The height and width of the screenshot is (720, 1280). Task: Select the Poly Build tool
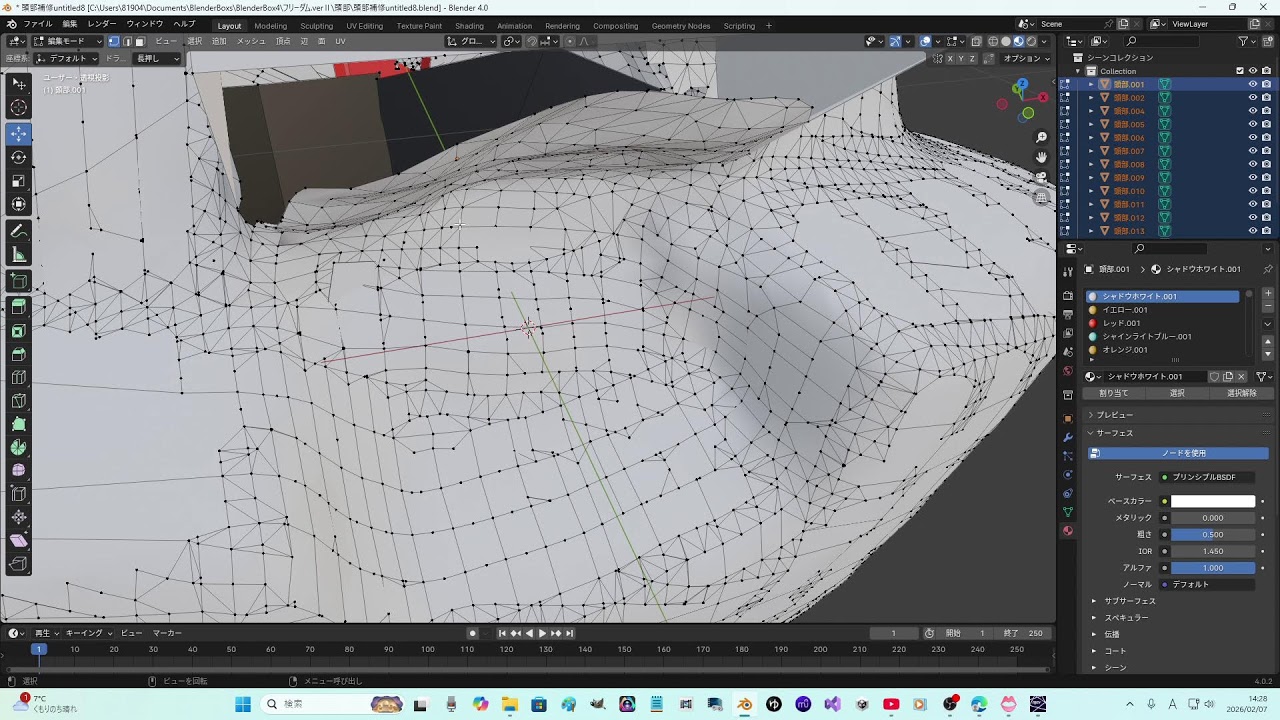pyautogui.click(x=19, y=425)
